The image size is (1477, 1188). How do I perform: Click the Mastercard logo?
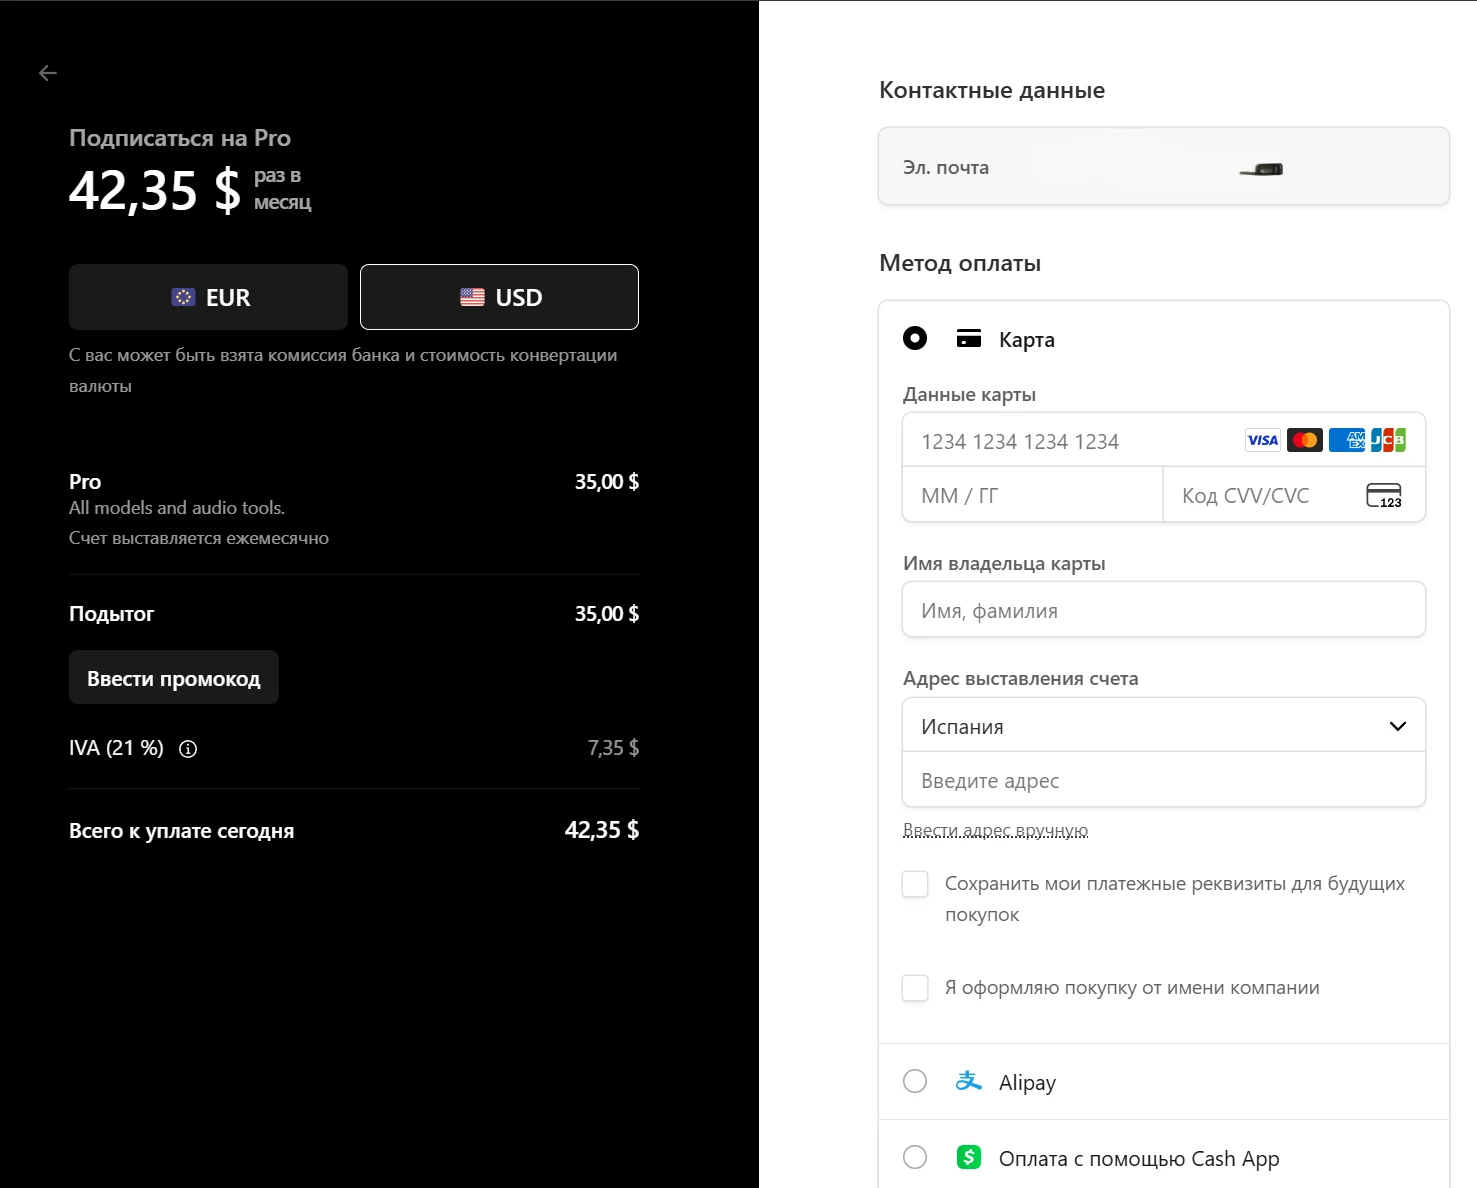pyautogui.click(x=1305, y=440)
